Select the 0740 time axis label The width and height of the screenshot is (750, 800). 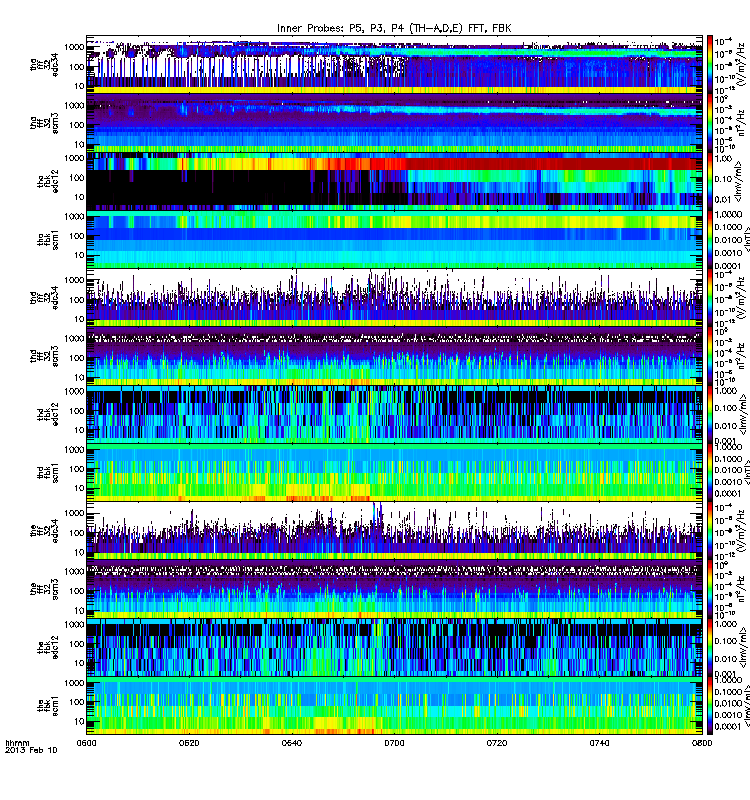(599, 743)
